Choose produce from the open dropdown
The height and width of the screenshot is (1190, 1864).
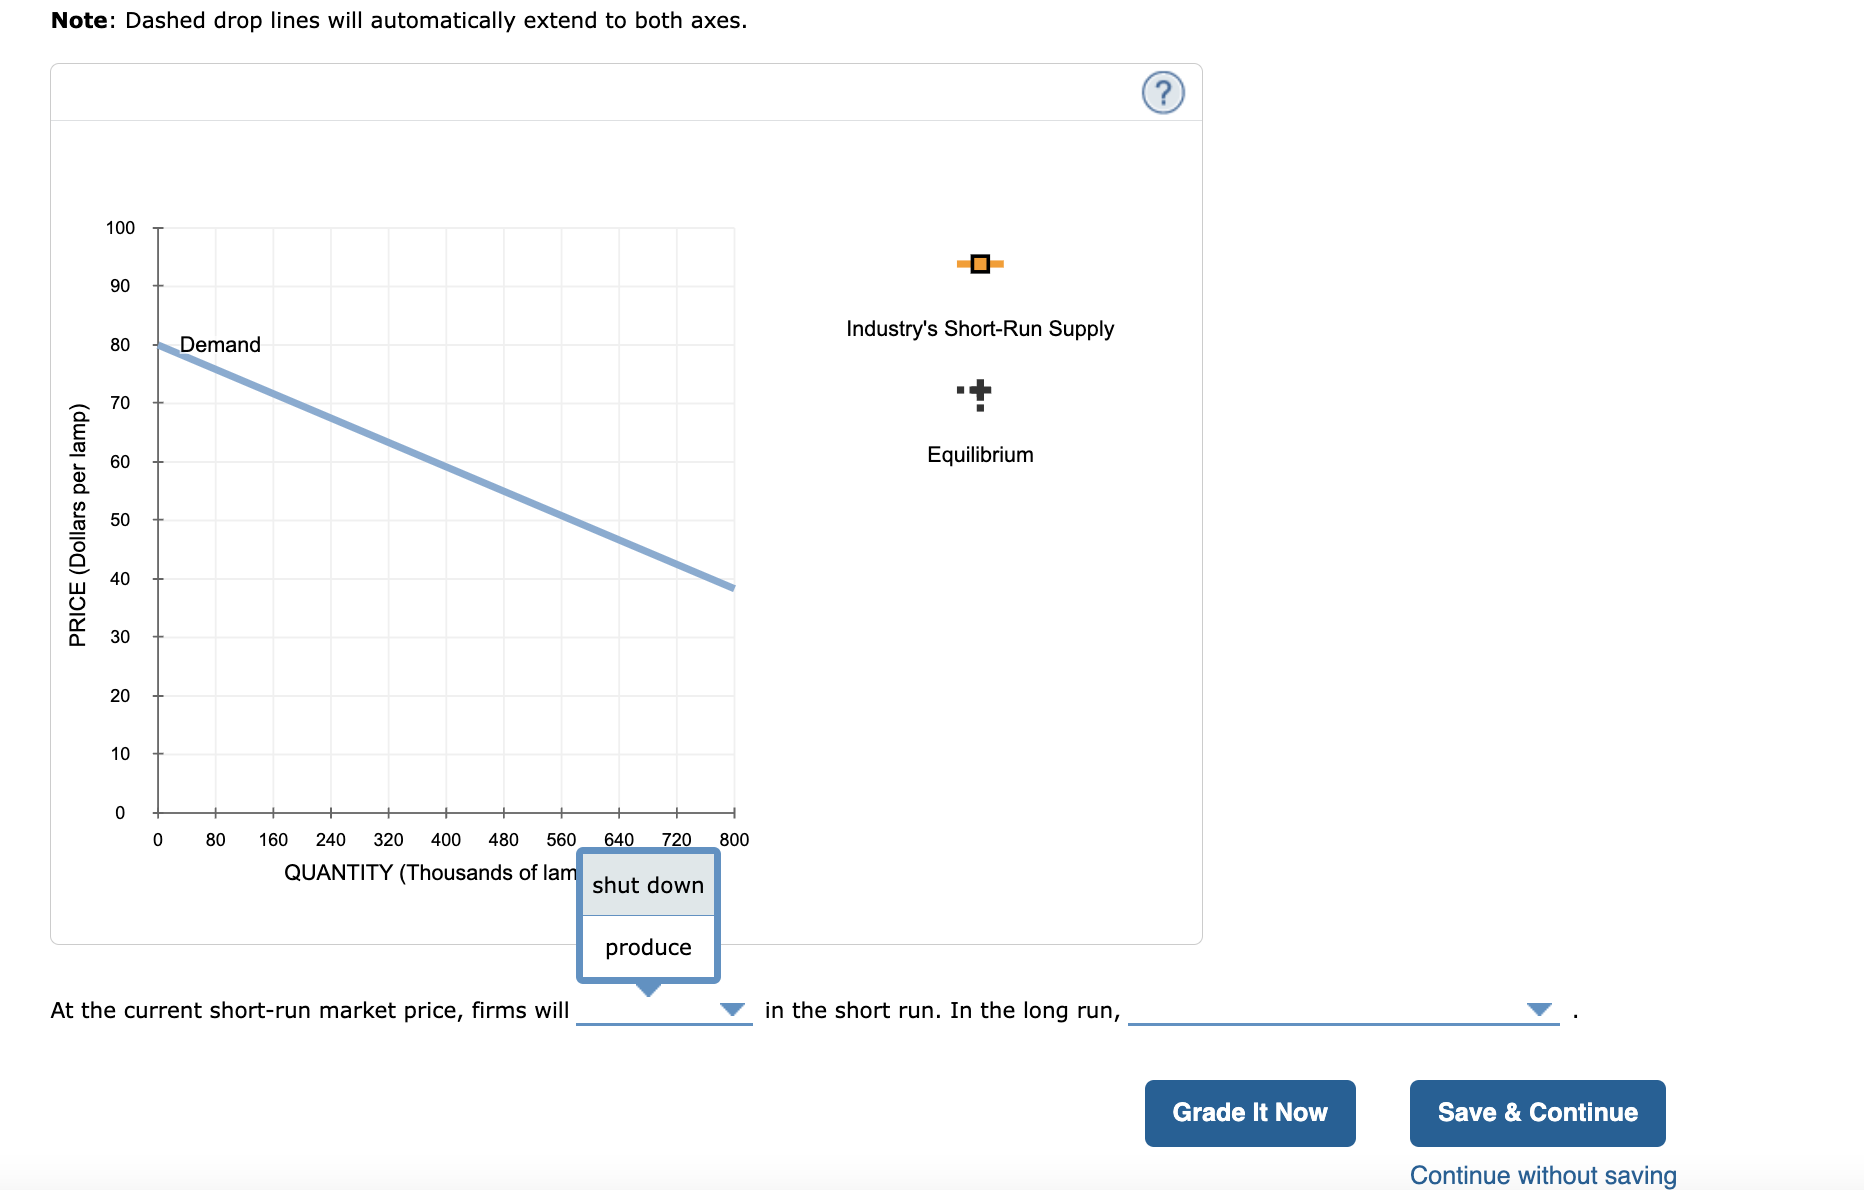[646, 946]
